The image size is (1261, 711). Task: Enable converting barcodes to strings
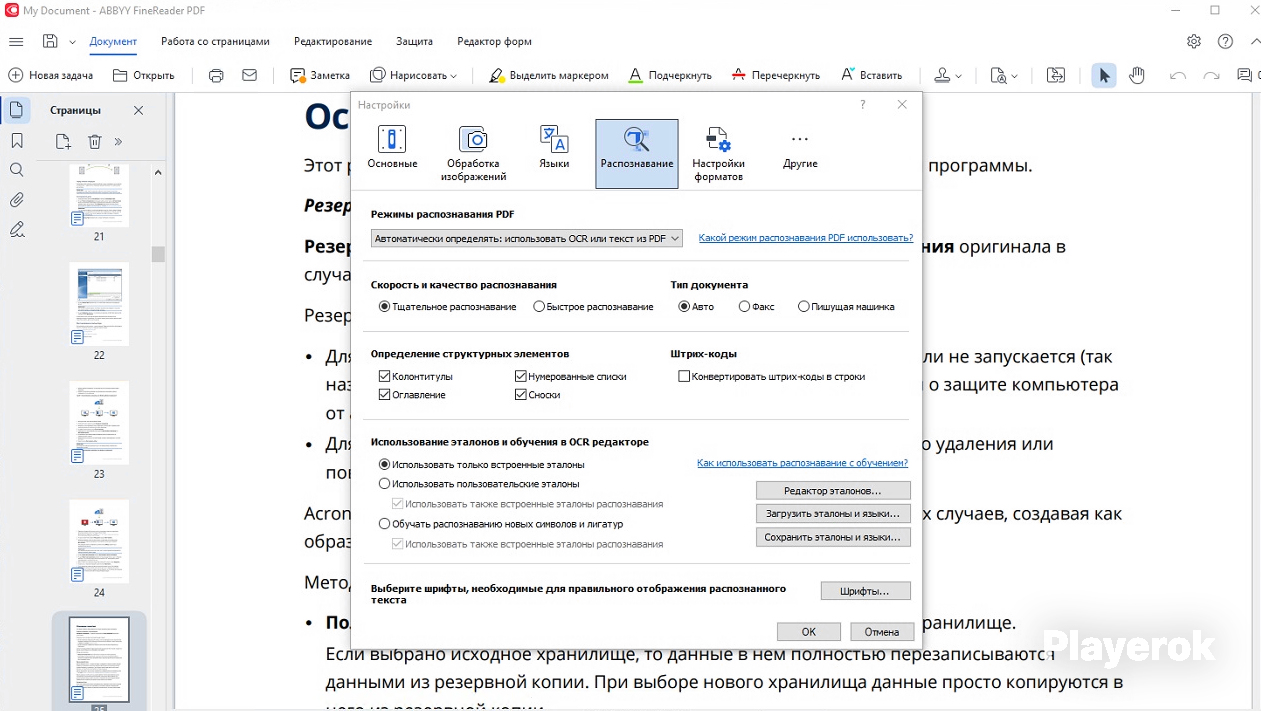(684, 376)
